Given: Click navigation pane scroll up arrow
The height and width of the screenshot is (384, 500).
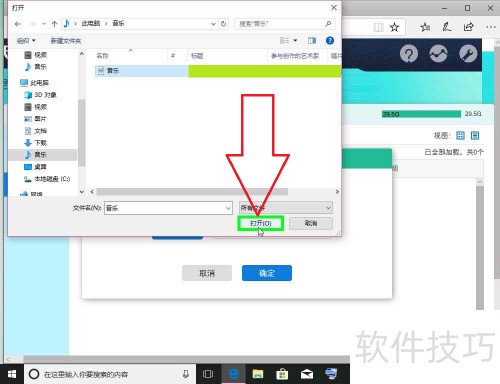Looking at the screenshot, I should 82,54.
